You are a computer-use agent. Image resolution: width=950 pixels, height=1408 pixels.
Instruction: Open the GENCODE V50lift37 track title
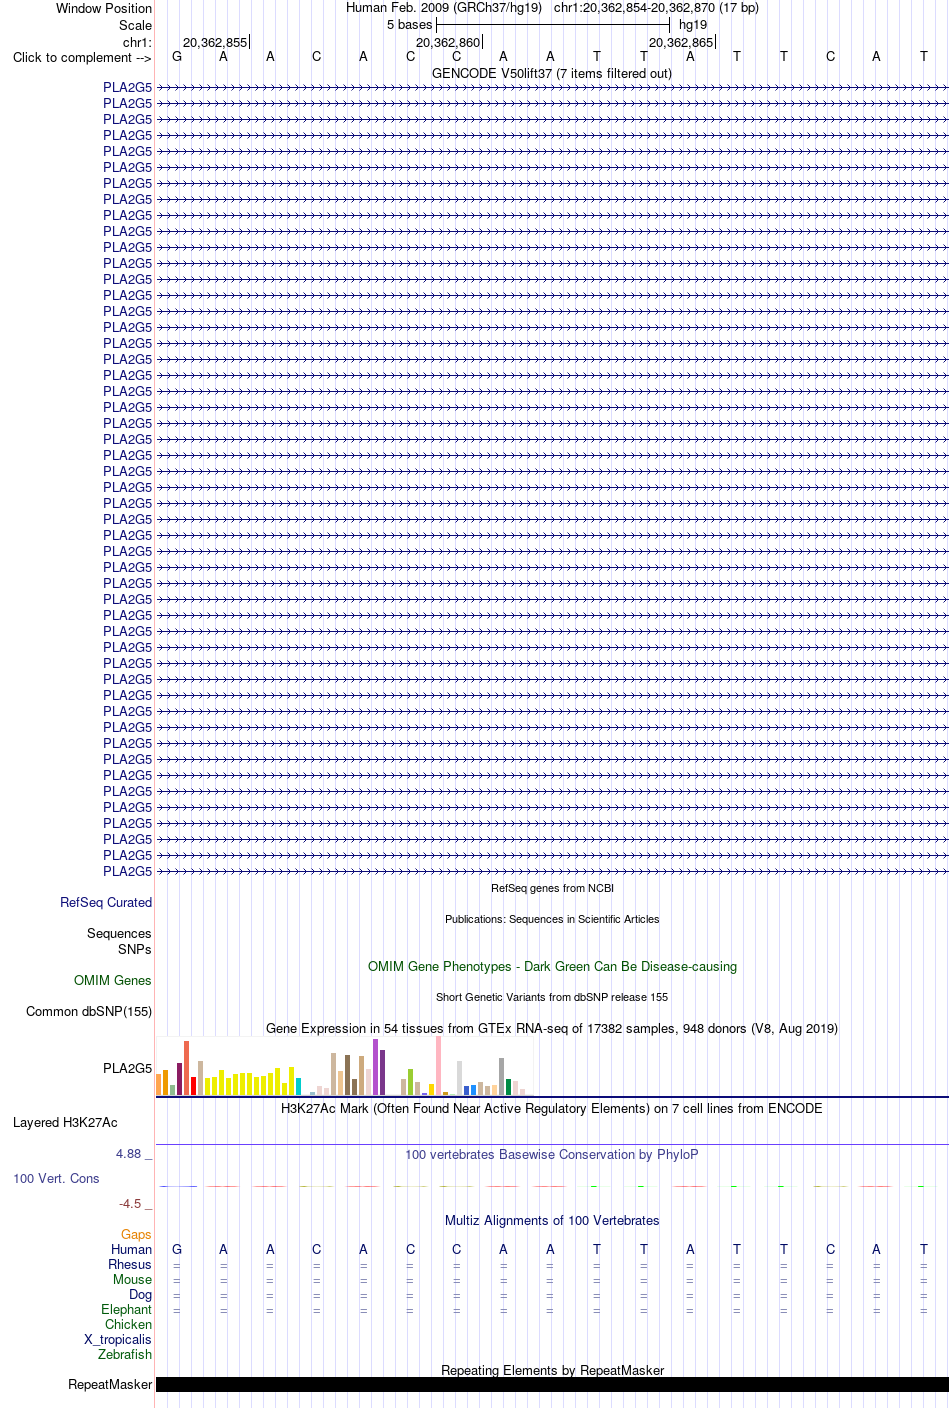(x=552, y=73)
